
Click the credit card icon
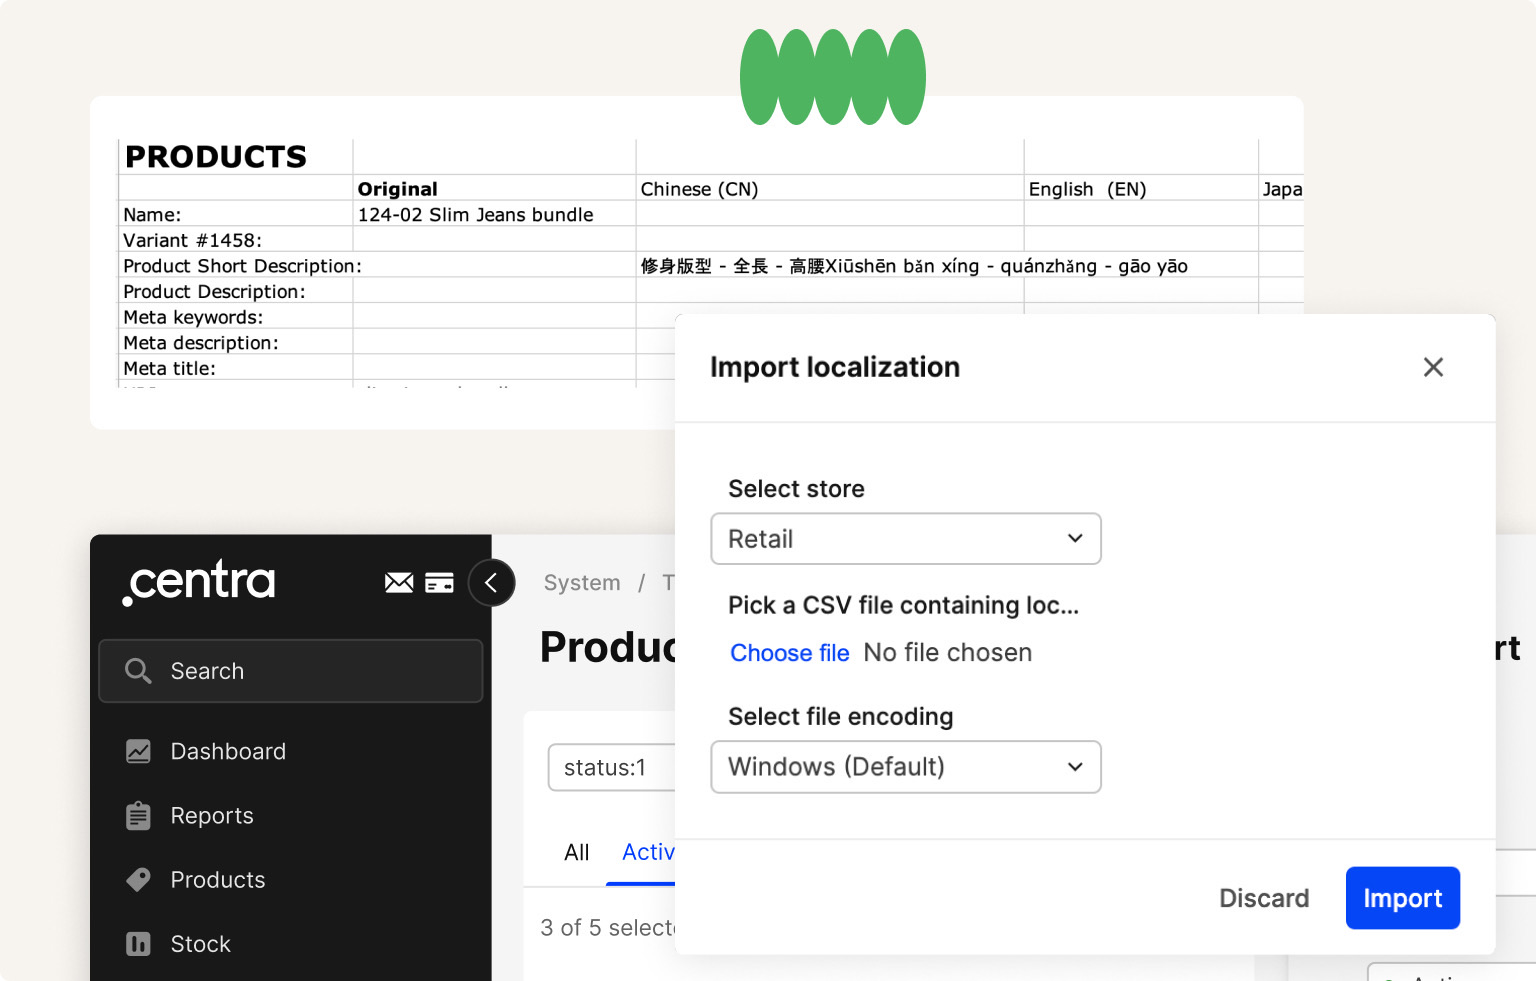click(x=439, y=582)
